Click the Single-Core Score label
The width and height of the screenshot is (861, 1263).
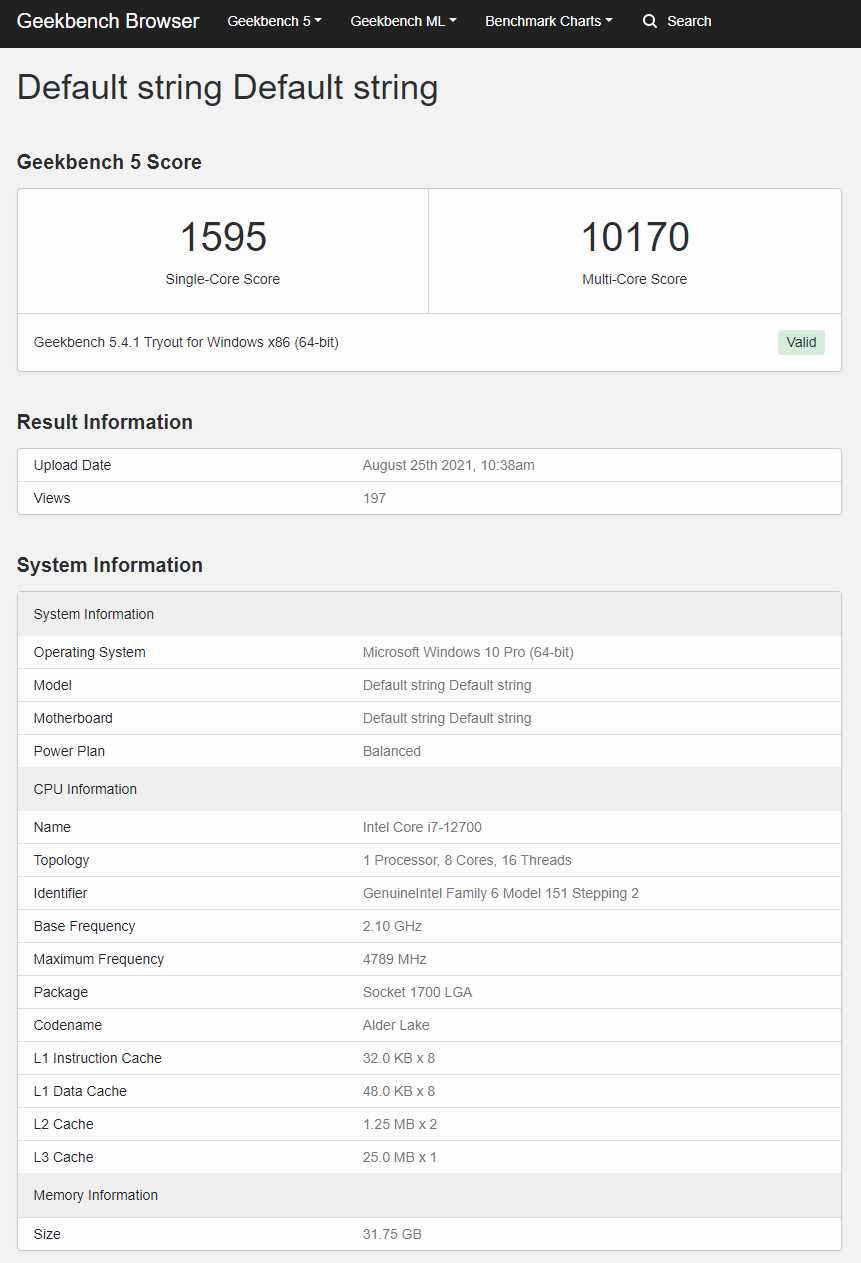pyautogui.click(x=223, y=280)
